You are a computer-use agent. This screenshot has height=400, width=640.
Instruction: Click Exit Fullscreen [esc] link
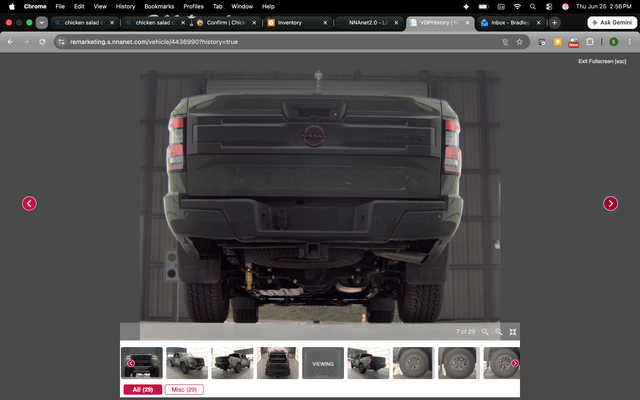click(602, 61)
